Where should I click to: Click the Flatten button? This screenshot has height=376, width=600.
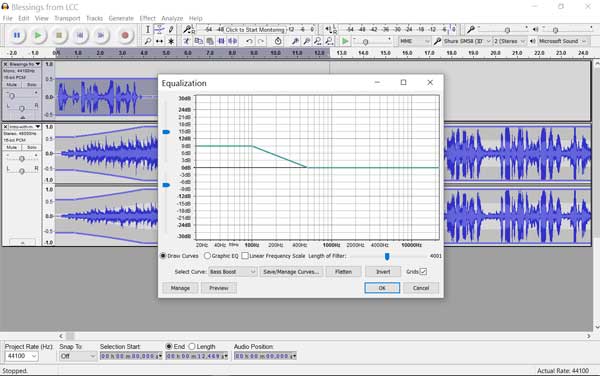pyautogui.click(x=343, y=272)
